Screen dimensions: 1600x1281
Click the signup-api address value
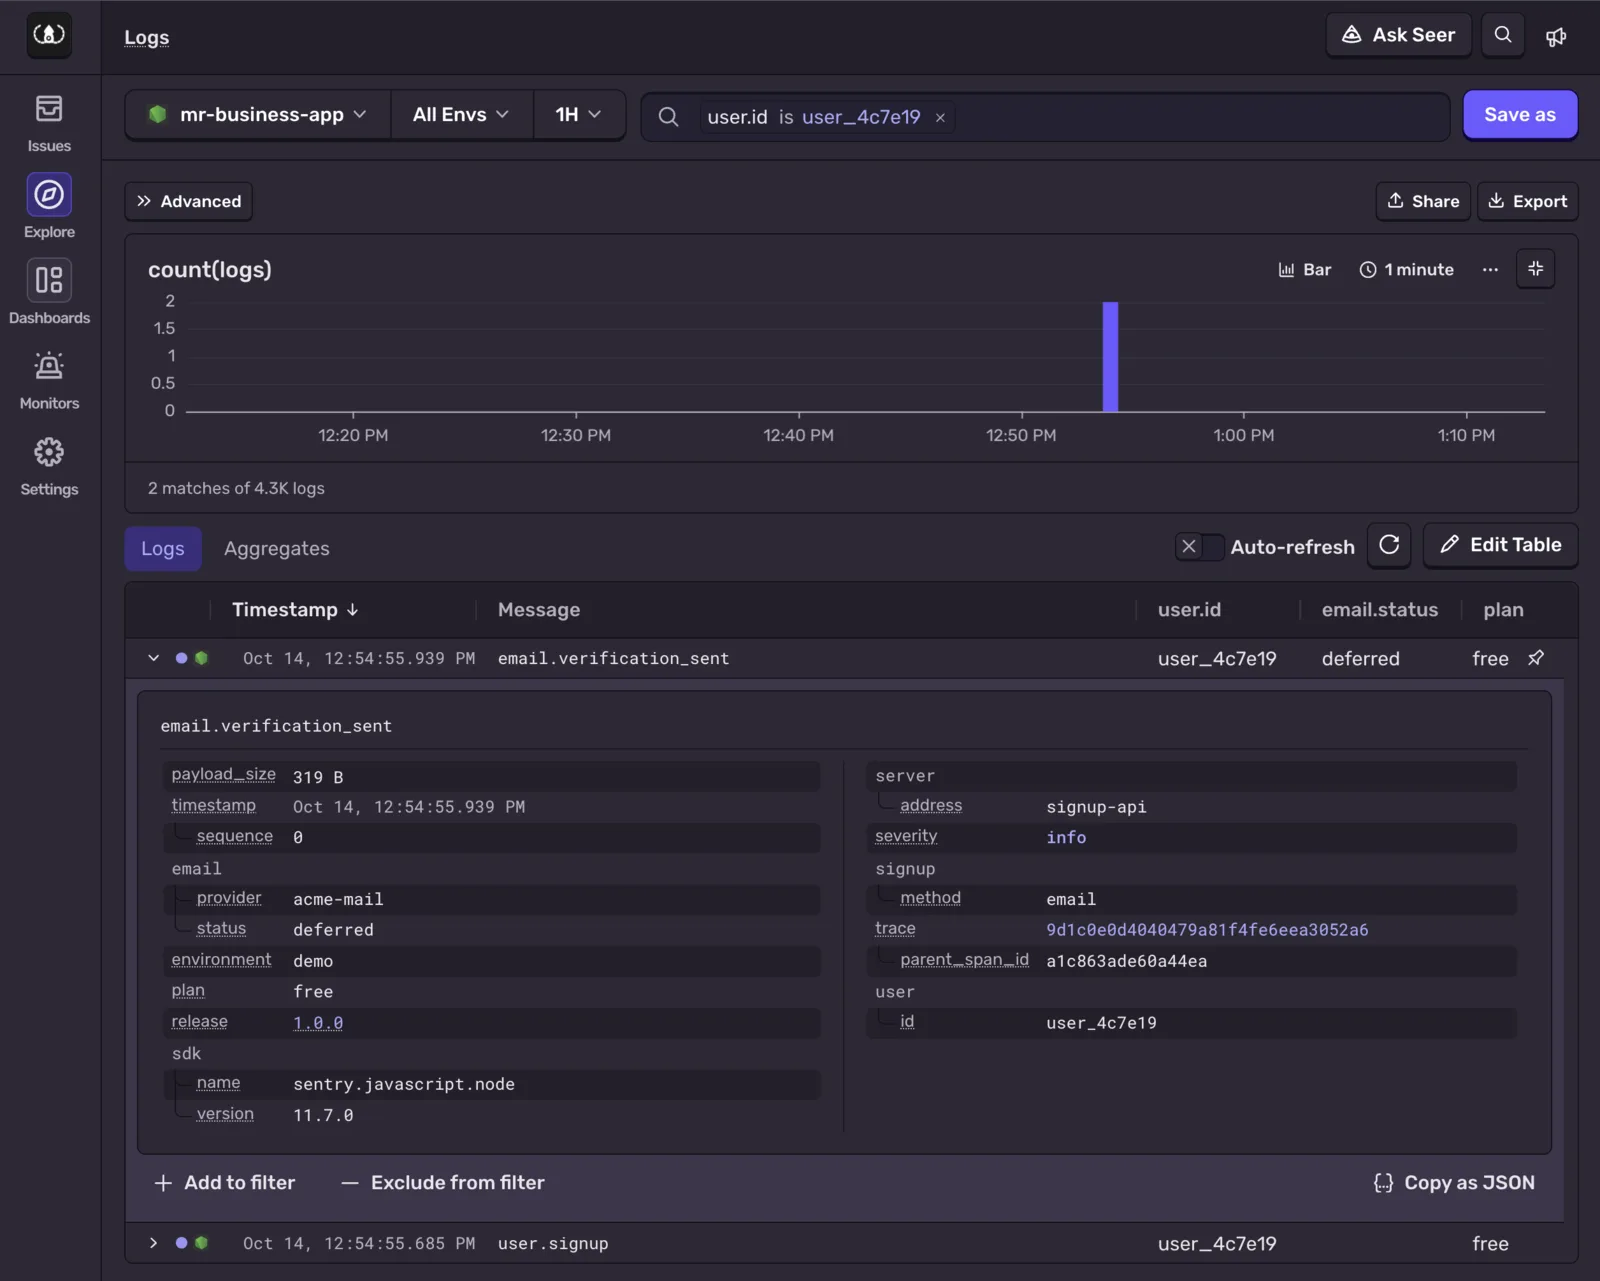1096,807
